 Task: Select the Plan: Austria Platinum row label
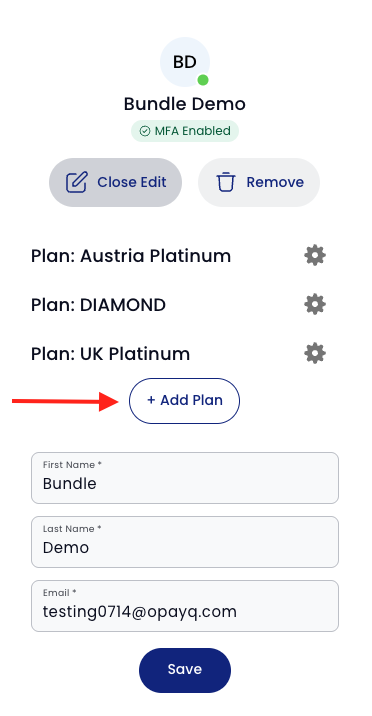point(131,256)
